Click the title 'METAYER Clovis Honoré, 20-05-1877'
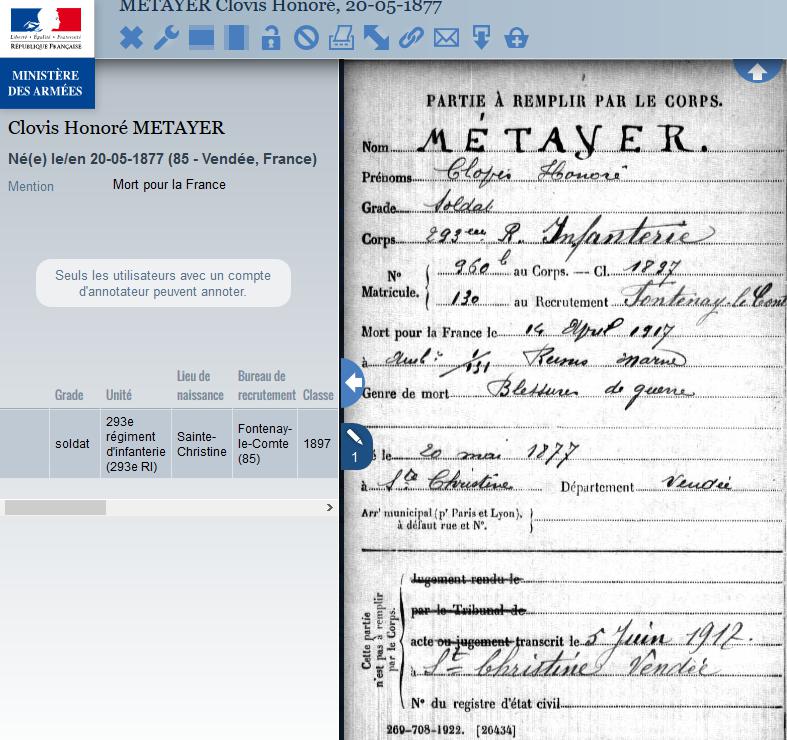The width and height of the screenshot is (787, 740). (x=281, y=7)
